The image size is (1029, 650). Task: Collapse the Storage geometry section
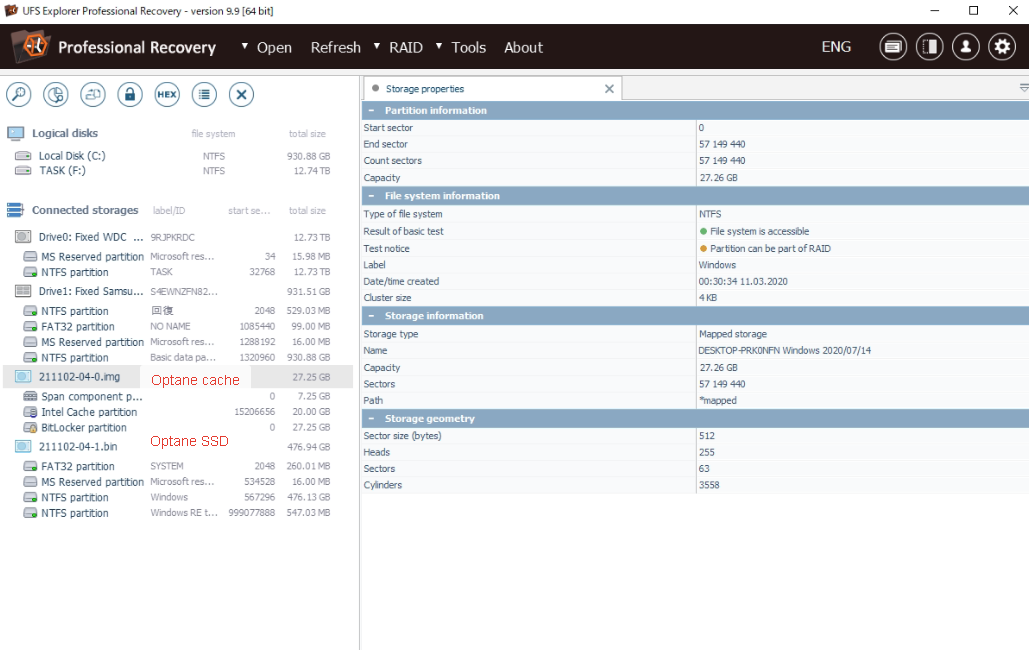coord(371,418)
